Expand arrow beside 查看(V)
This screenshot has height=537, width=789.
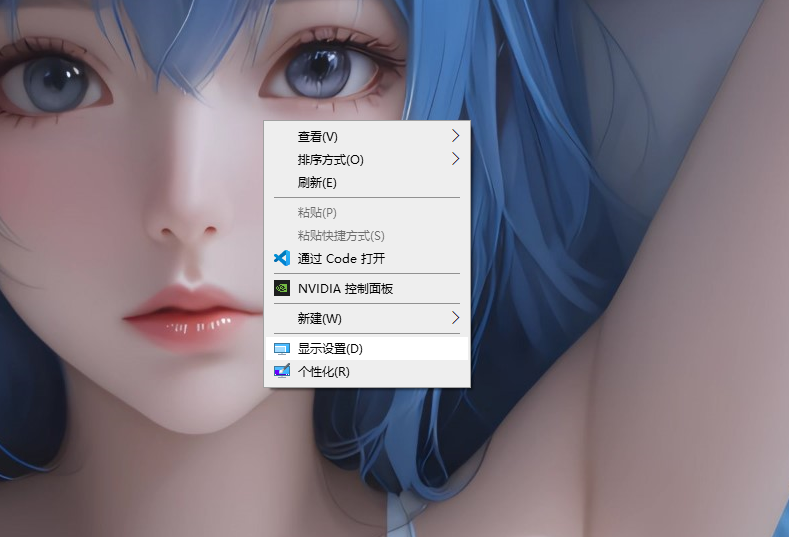point(455,136)
